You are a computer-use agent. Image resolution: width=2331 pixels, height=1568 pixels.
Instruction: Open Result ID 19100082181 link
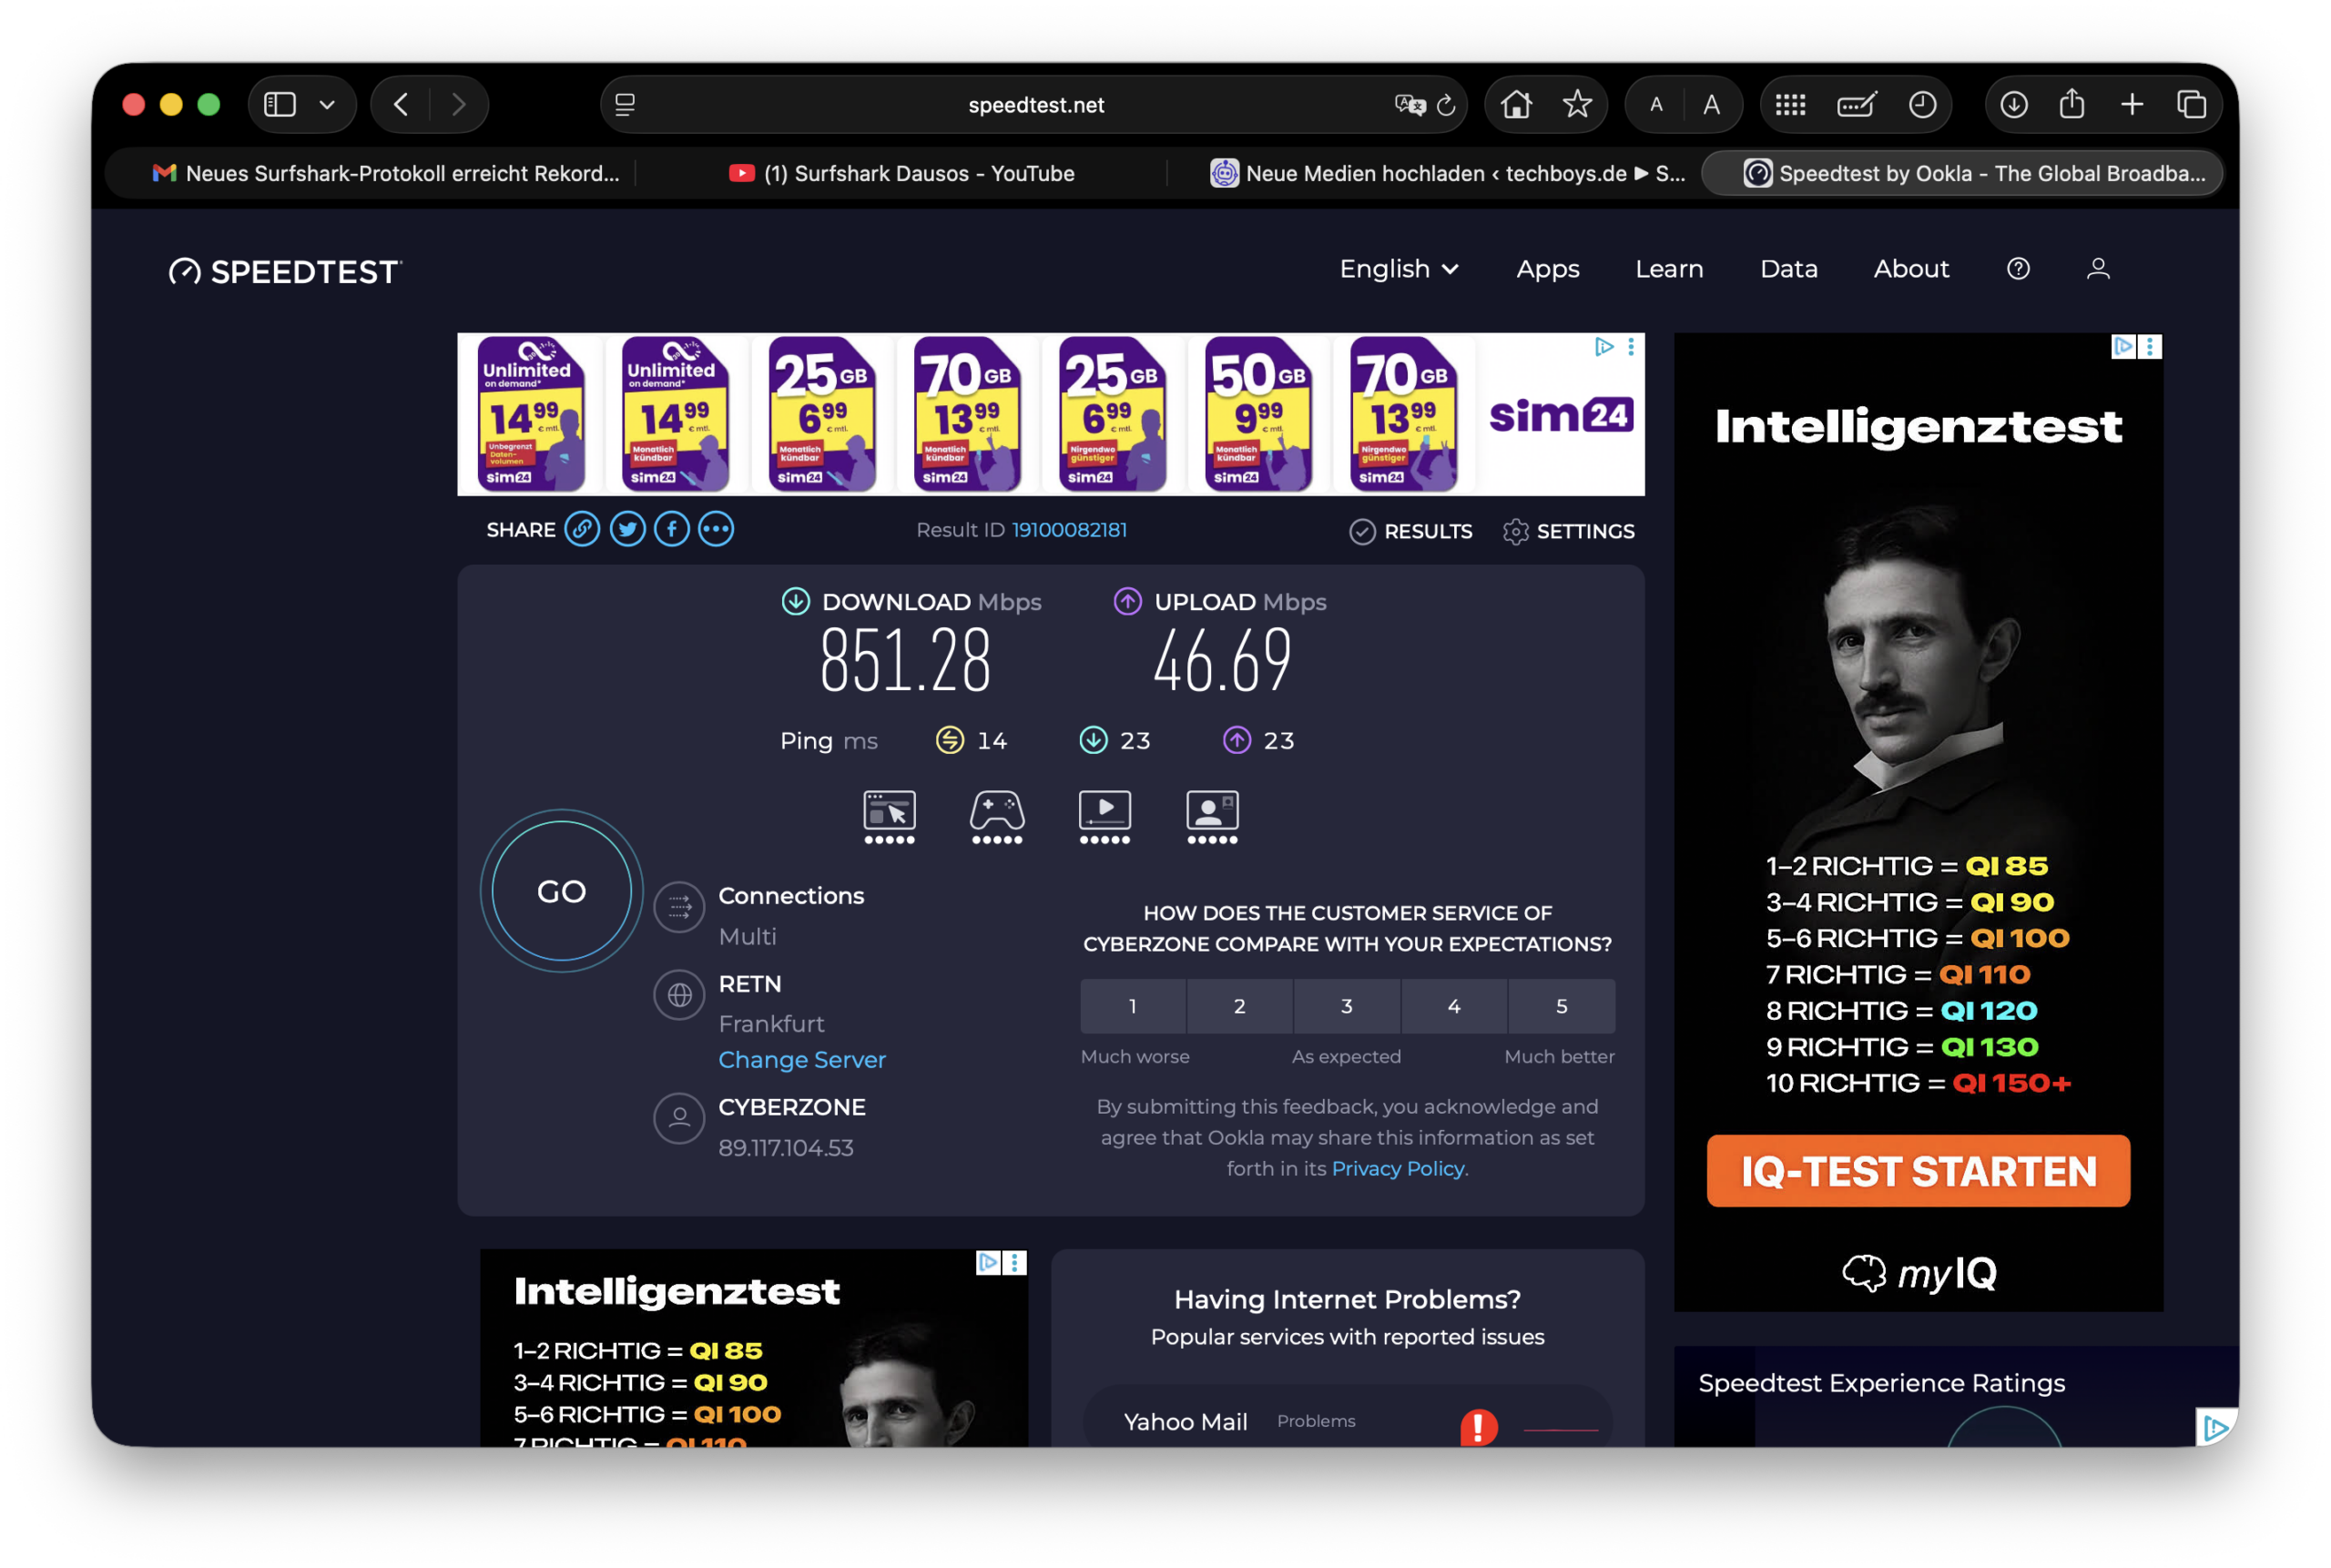1069,530
